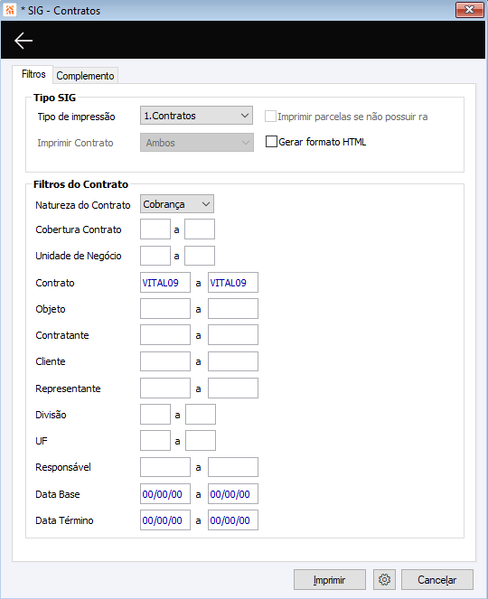Screen dimensions: 488x599
Task: Click the first Data Base date field
Action: [165, 494]
